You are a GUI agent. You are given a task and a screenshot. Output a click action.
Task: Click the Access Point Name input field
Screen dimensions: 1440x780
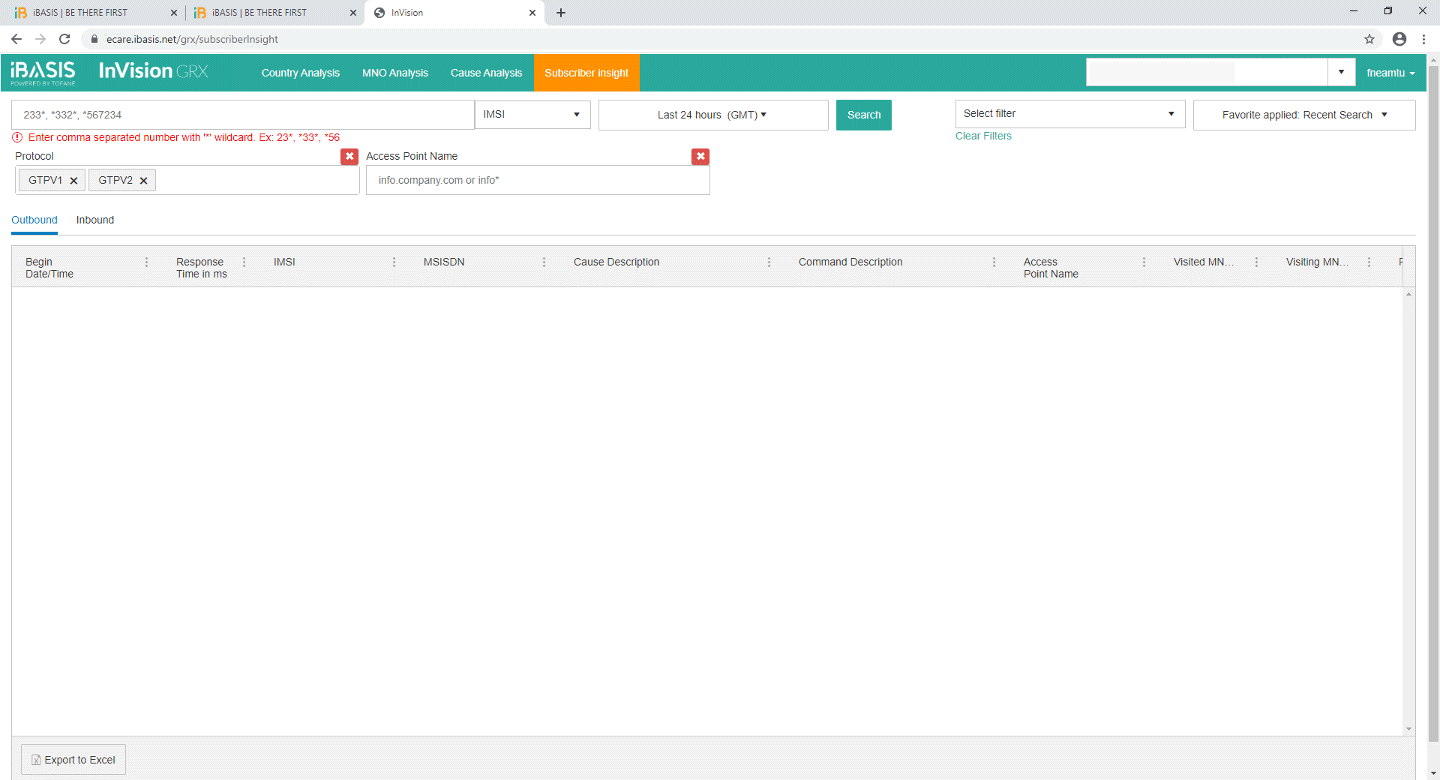(x=537, y=181)
